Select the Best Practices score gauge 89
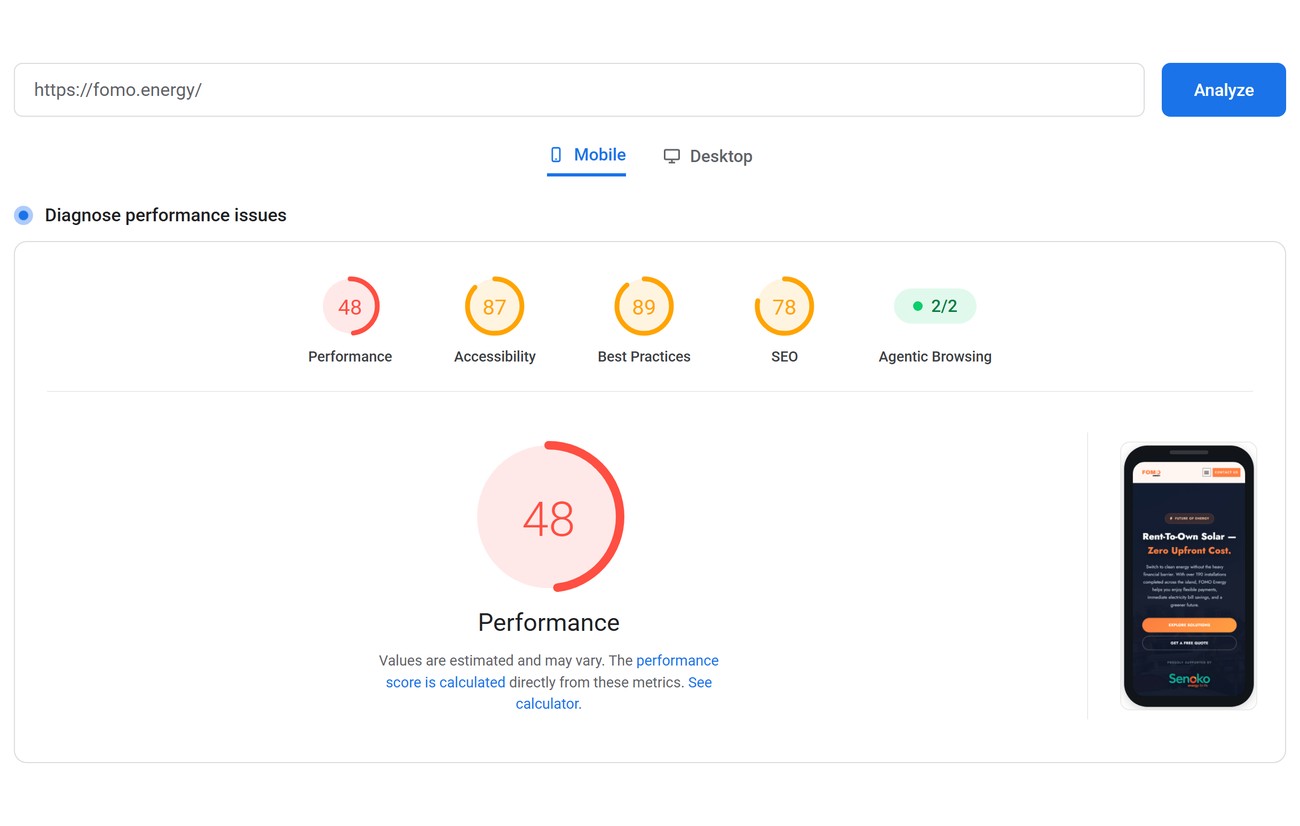The height and width of the screenshot is (826, 1300). point(644,306)
